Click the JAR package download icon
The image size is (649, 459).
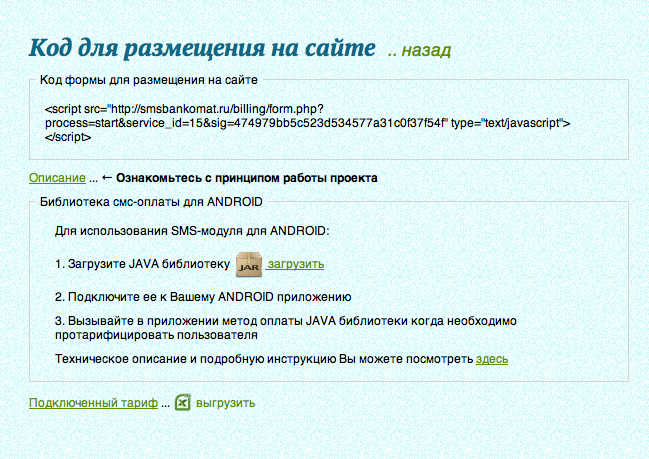pyautogui.click(x=249, y=264)
